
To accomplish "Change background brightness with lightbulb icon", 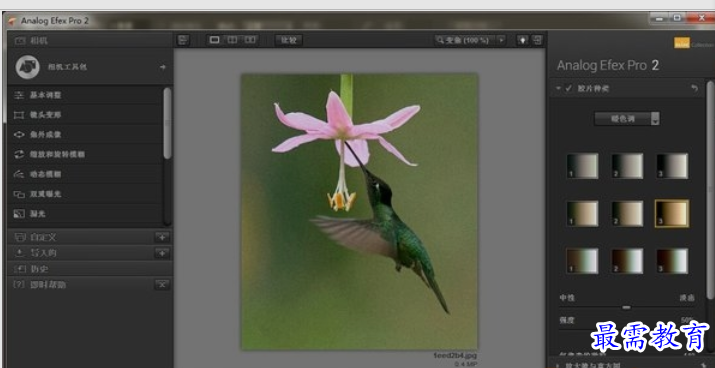I will 523,40.
